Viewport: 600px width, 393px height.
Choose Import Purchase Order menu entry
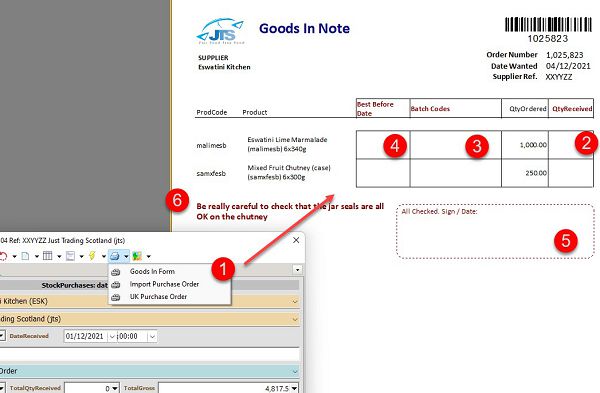(164, 284)
